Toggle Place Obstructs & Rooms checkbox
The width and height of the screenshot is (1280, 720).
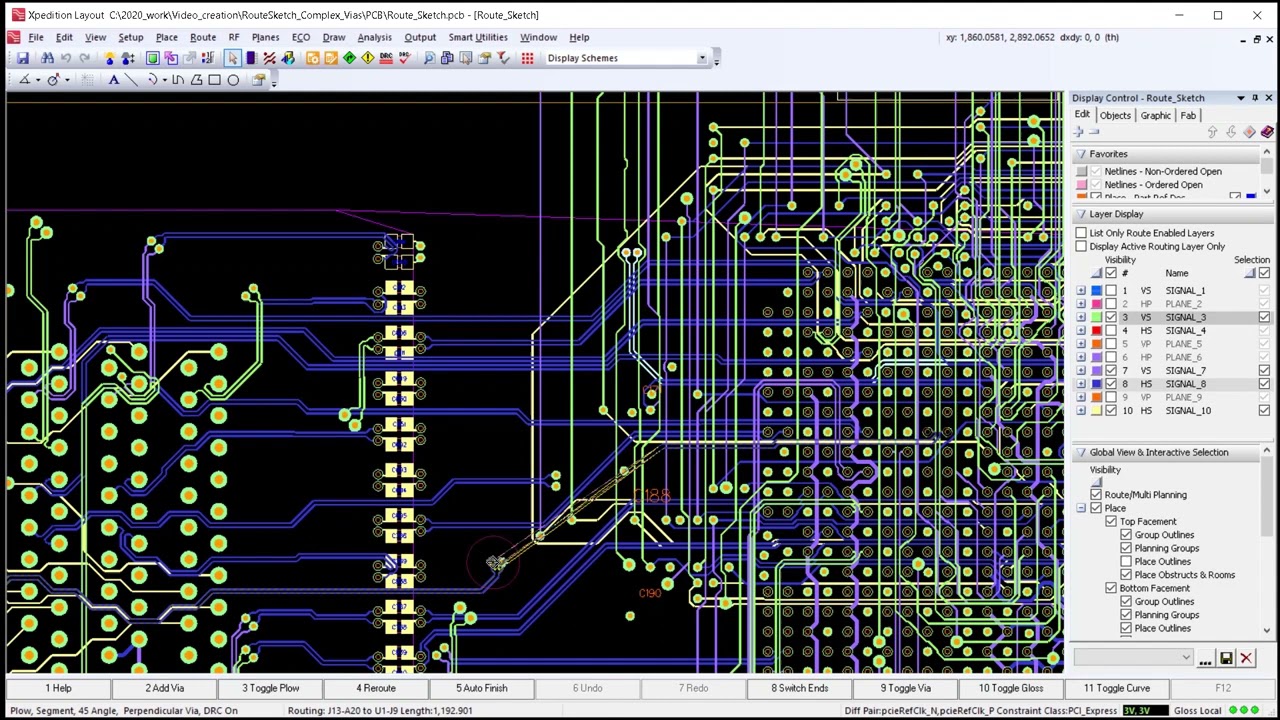pos(1126,575)
